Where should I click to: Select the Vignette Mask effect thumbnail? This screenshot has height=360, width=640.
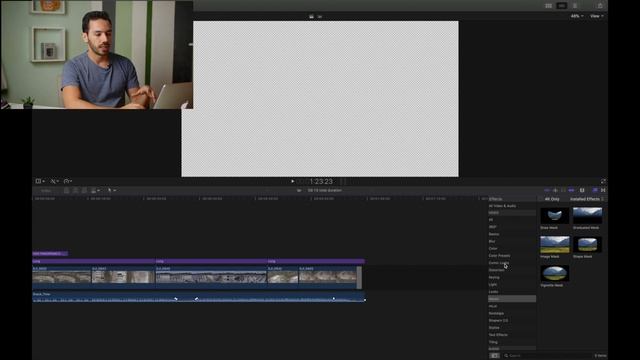pos(554,273)
